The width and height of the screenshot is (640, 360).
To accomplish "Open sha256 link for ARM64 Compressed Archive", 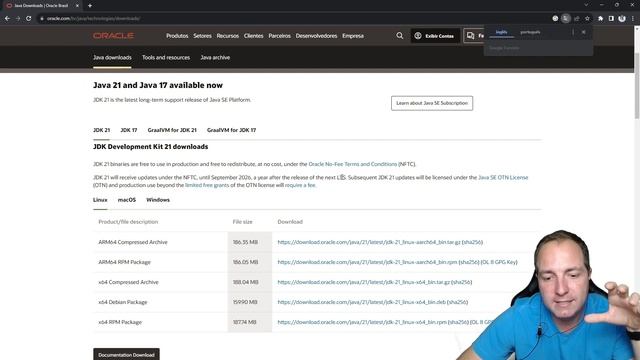I will tap(472, 242).
